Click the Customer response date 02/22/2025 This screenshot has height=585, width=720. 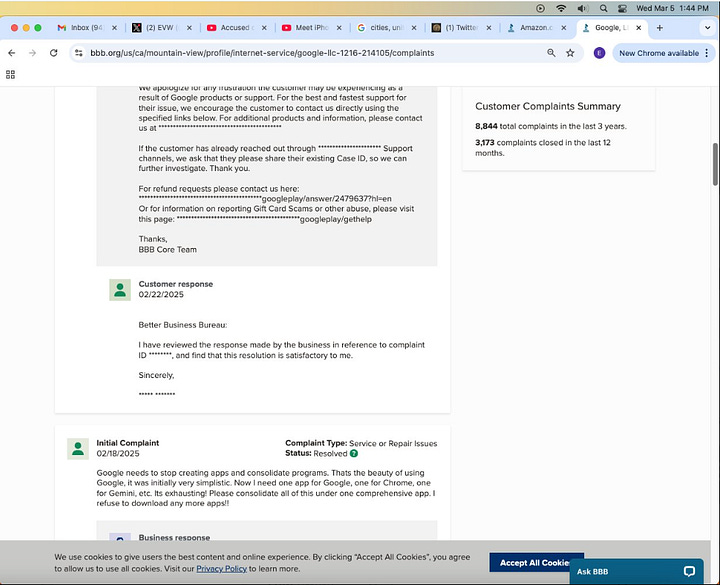161,295
